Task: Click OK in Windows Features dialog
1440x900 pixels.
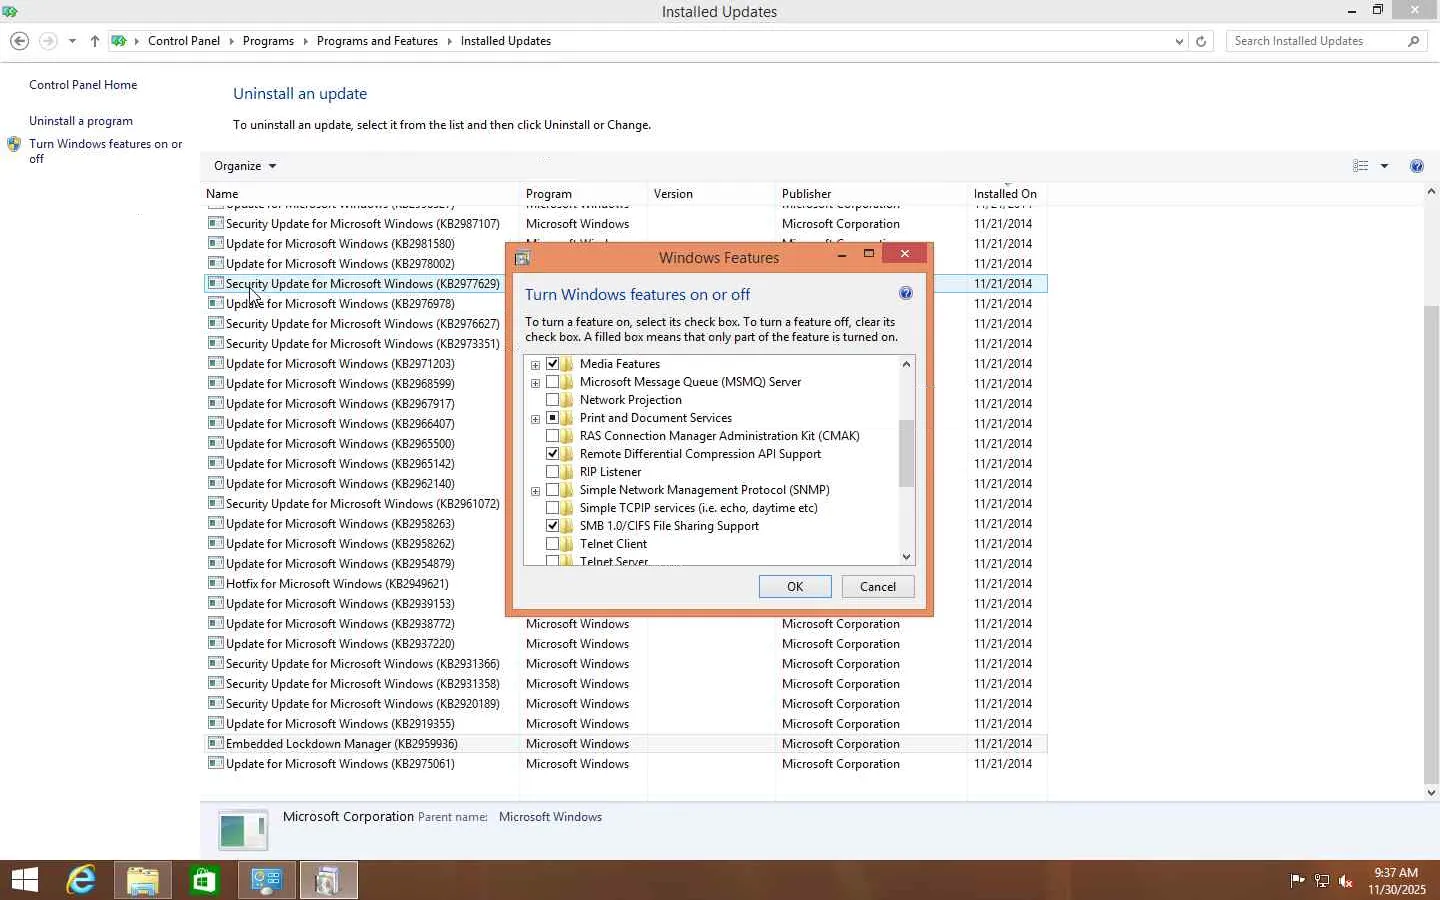Action: 795,587
